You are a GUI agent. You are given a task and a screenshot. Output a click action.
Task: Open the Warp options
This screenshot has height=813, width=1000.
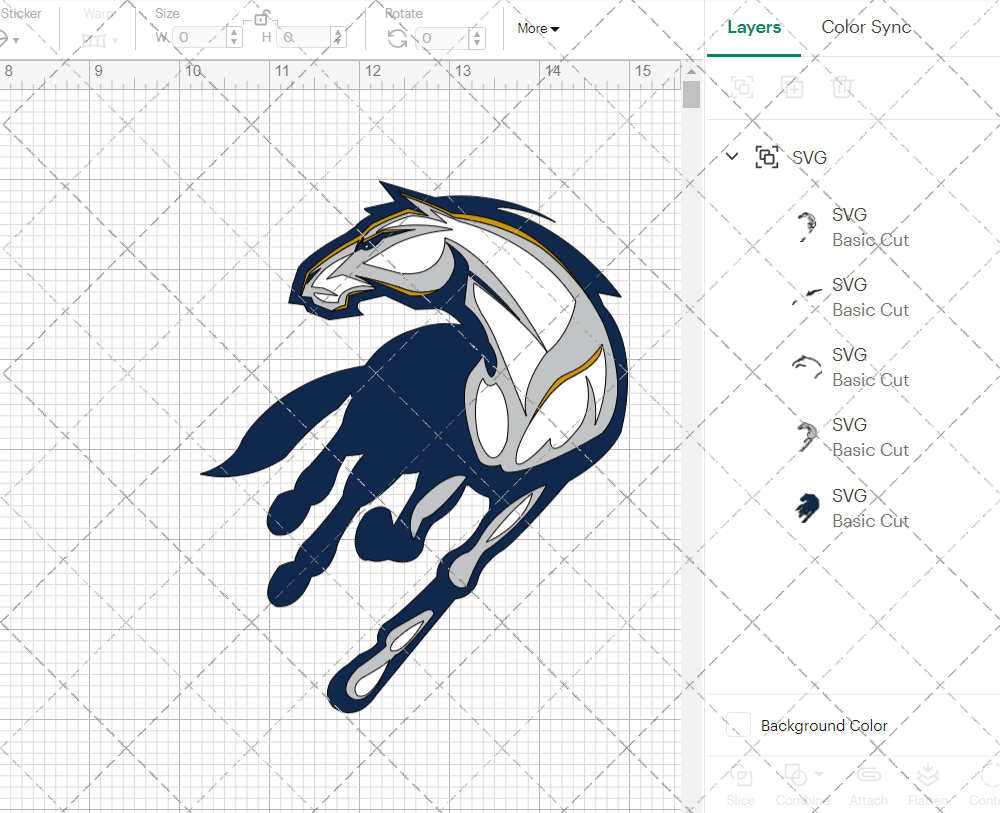click(x=96, y=39)
